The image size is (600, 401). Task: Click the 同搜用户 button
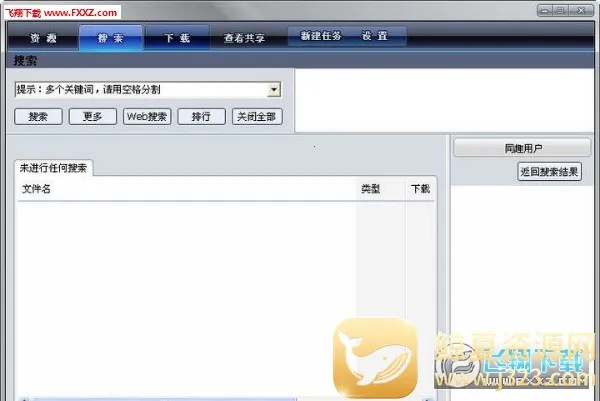click(x=522, y=148)
